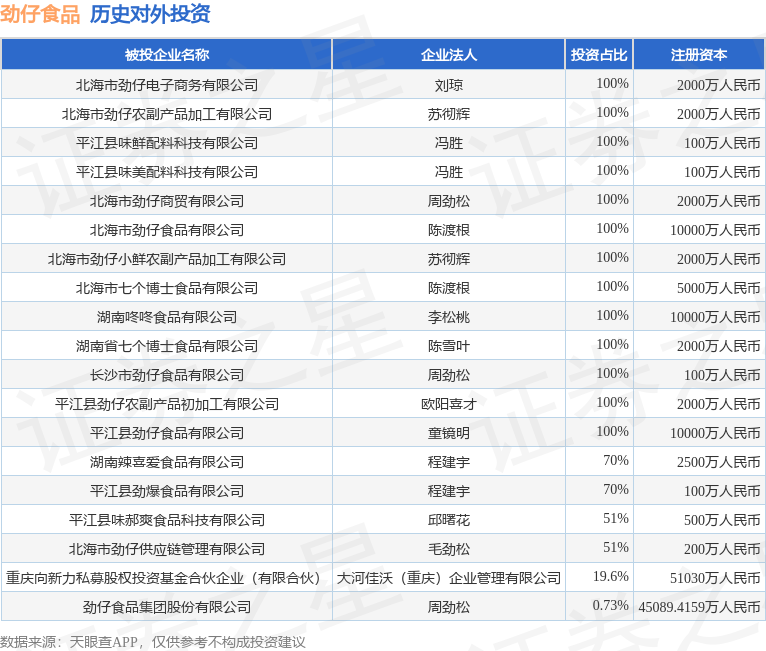The width and height of the screenshot is (766, 651).
Task: Click legal person 邱曙花
Action: pos(448,520)
